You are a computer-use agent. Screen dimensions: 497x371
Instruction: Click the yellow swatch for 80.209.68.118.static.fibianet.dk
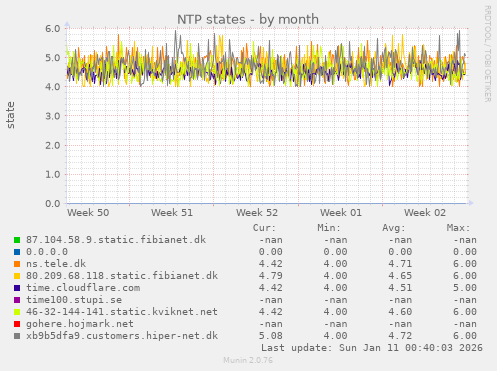pos(17,276)
